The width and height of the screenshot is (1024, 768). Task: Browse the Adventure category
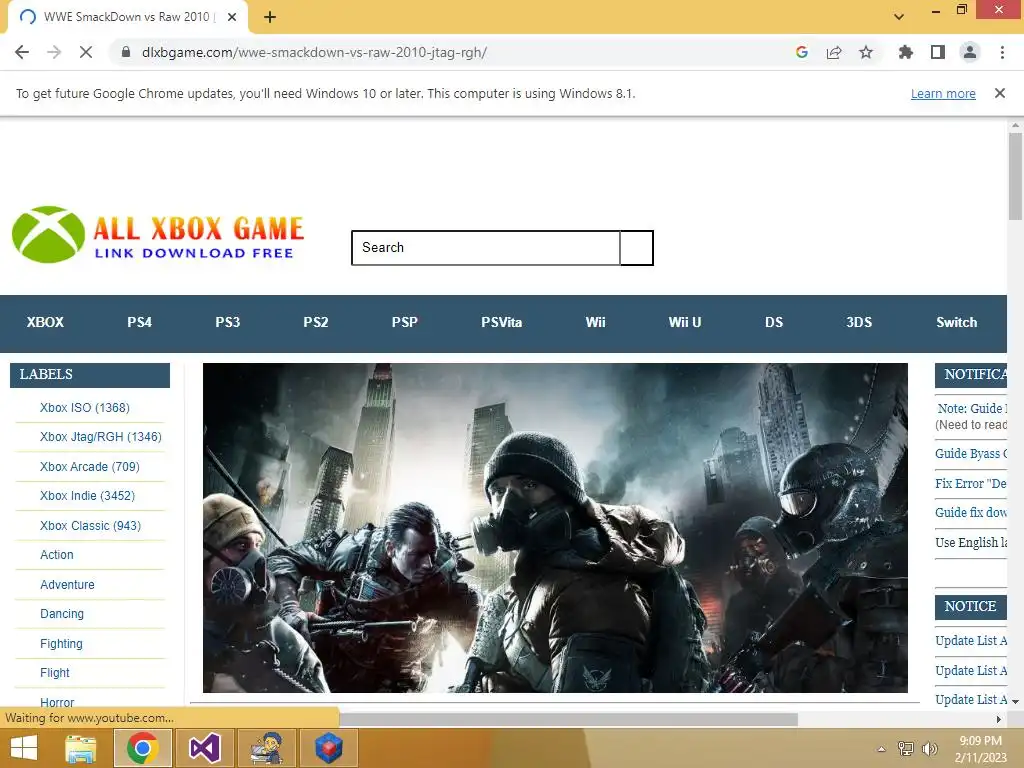(x=67, y=584)
